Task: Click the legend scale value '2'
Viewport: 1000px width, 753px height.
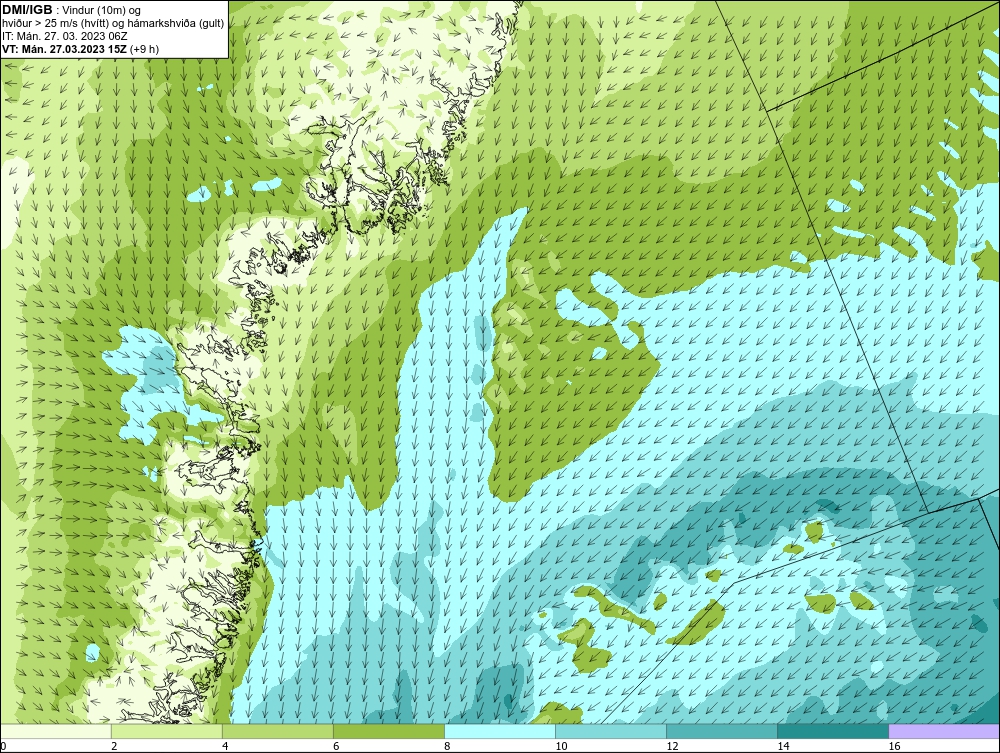Action: [x=114, y=746]
